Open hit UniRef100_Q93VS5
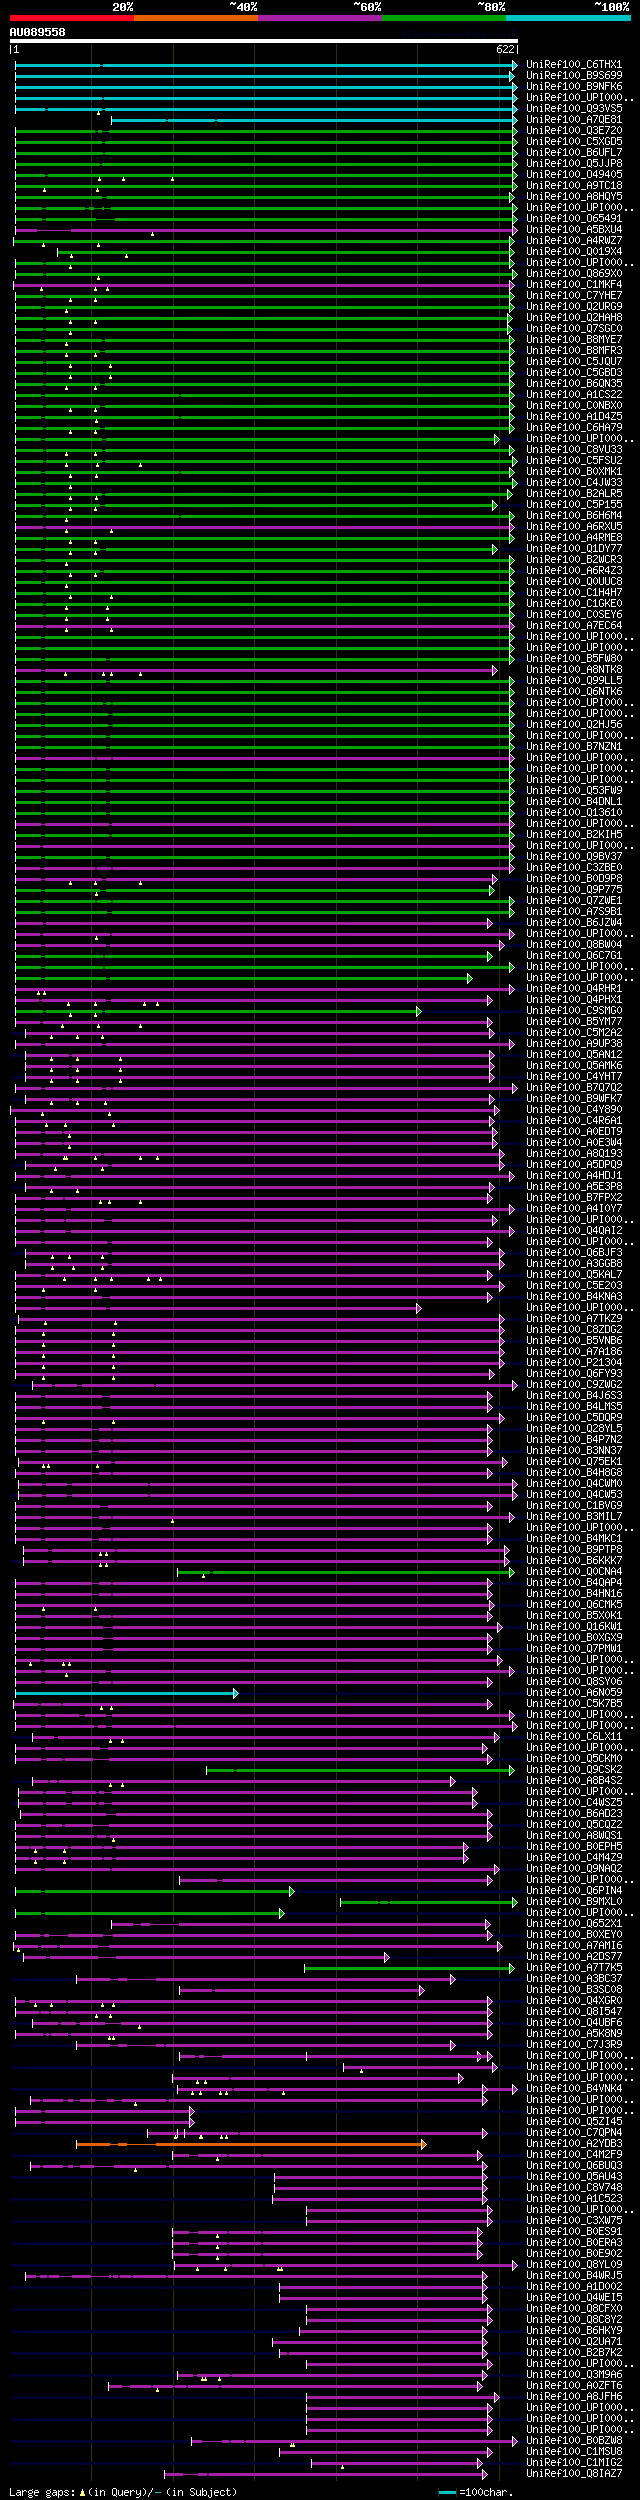Viewport: 640px width, 2500px height. click(574, 109)
